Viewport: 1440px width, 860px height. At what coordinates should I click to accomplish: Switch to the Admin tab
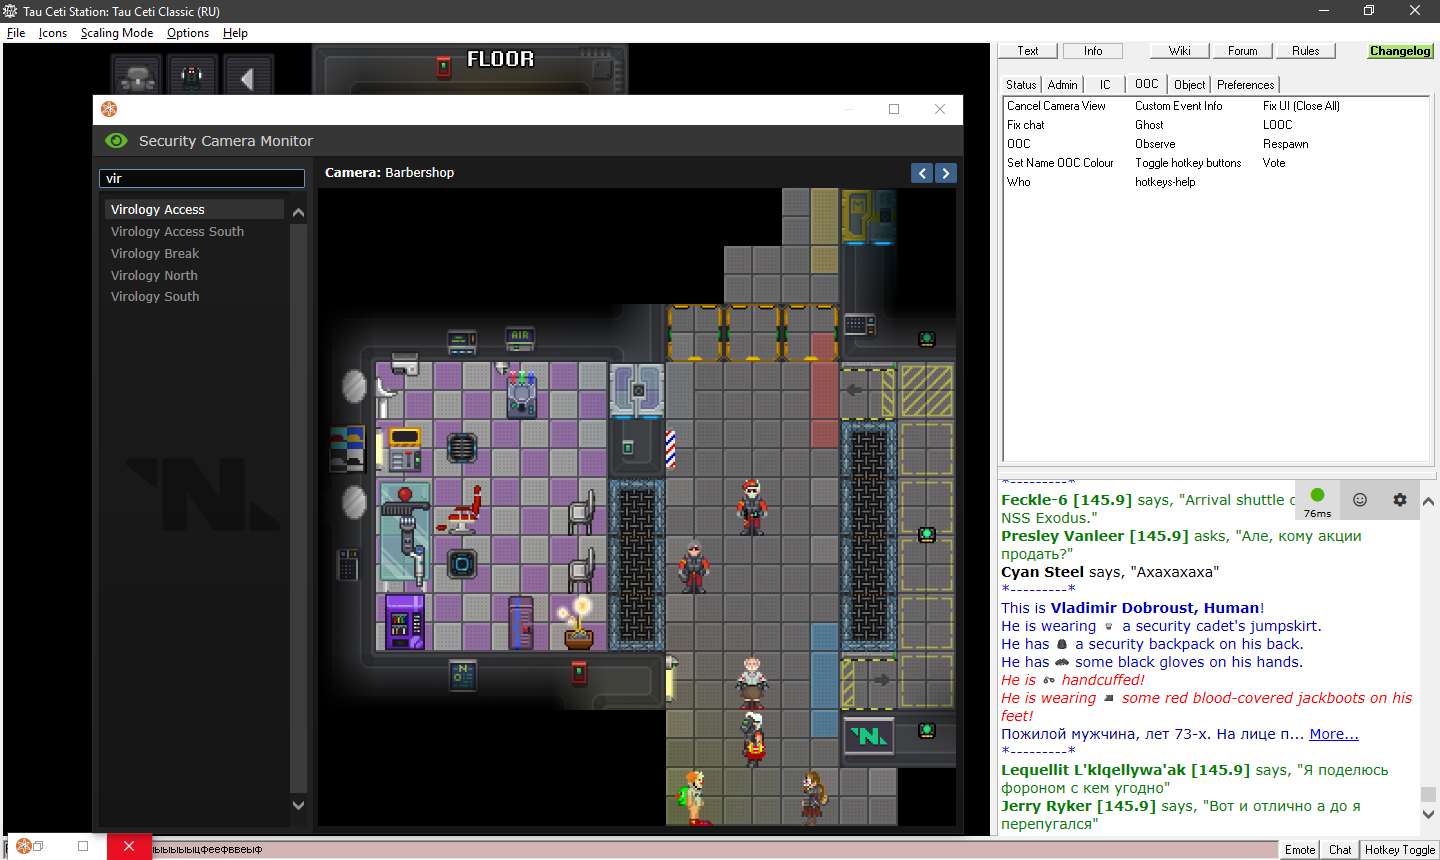1062,85
